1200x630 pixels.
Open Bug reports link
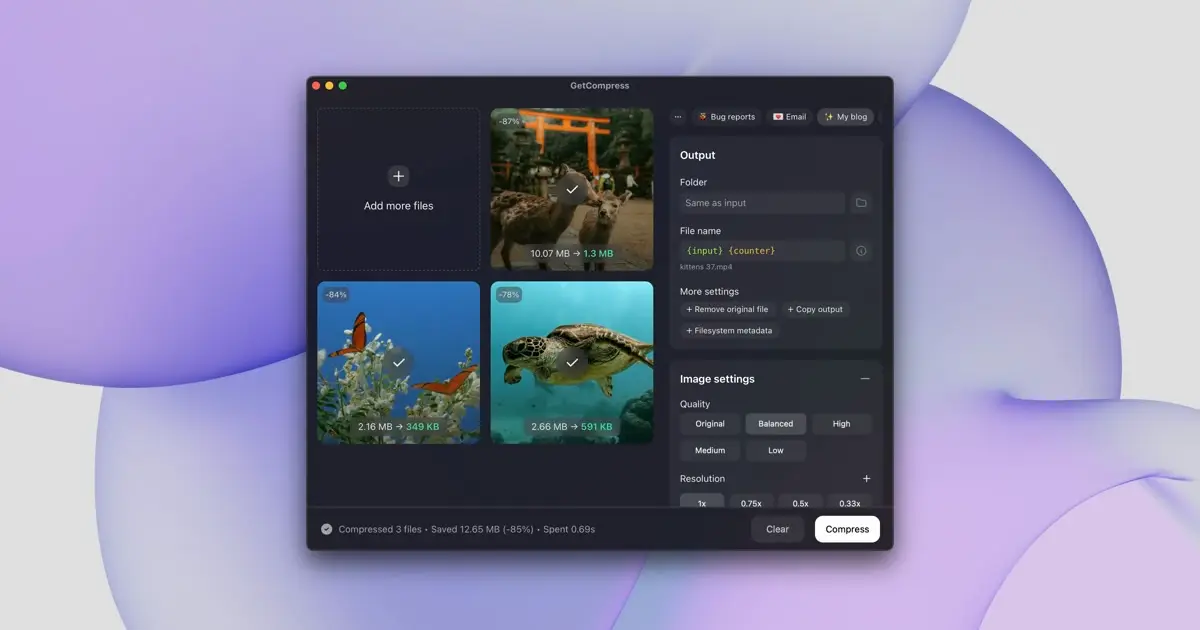tap(726, 117)
